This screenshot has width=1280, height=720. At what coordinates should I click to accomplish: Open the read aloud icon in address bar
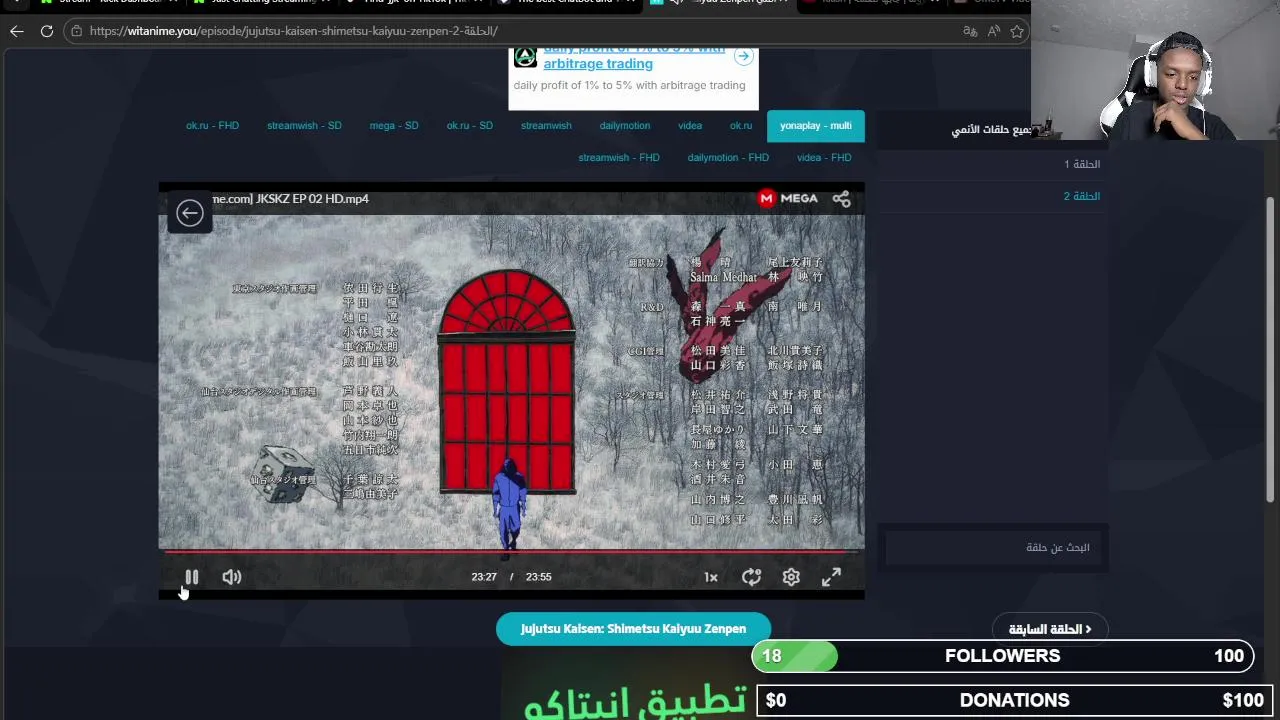tap(993, 31)
